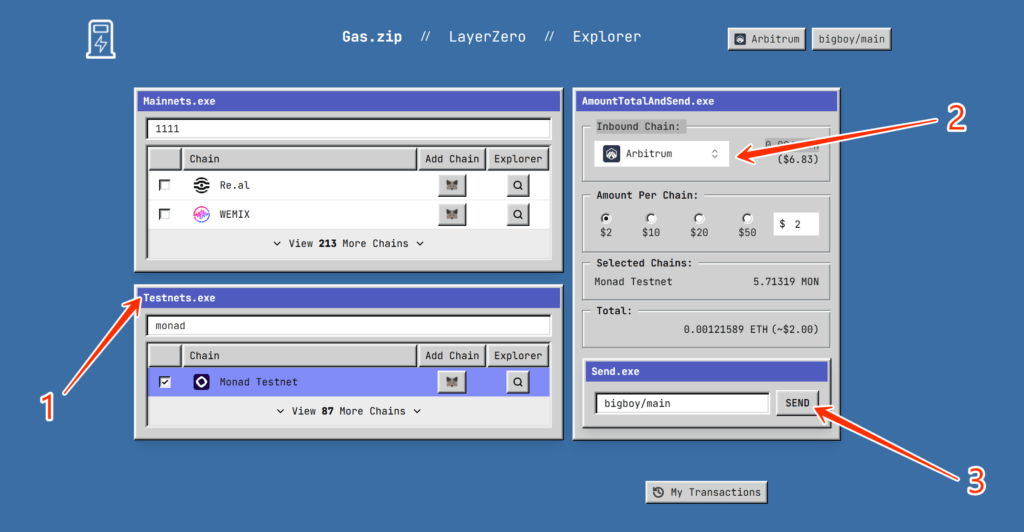Add Monad Testnet via MetaMask fox icon
The width and height of the screenshot is (1024, 532).
coord(452,382)
